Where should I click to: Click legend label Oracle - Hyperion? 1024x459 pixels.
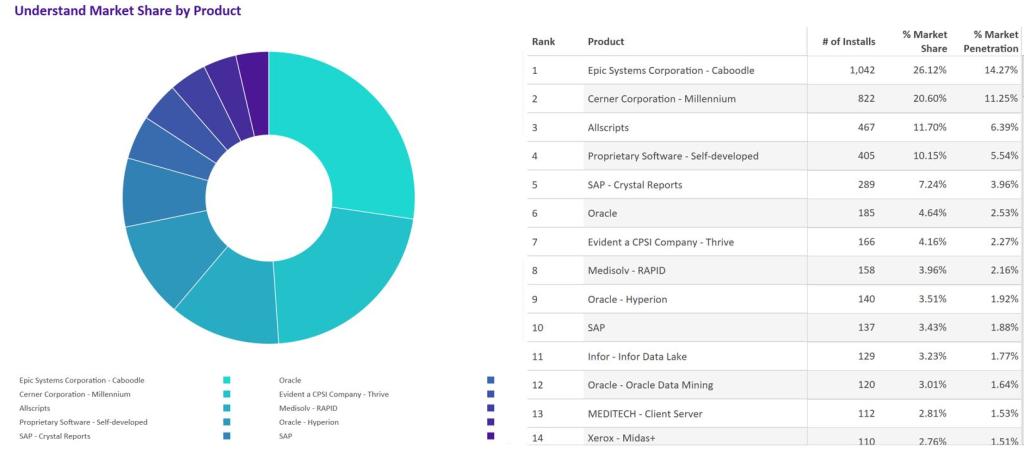(309, 422)
